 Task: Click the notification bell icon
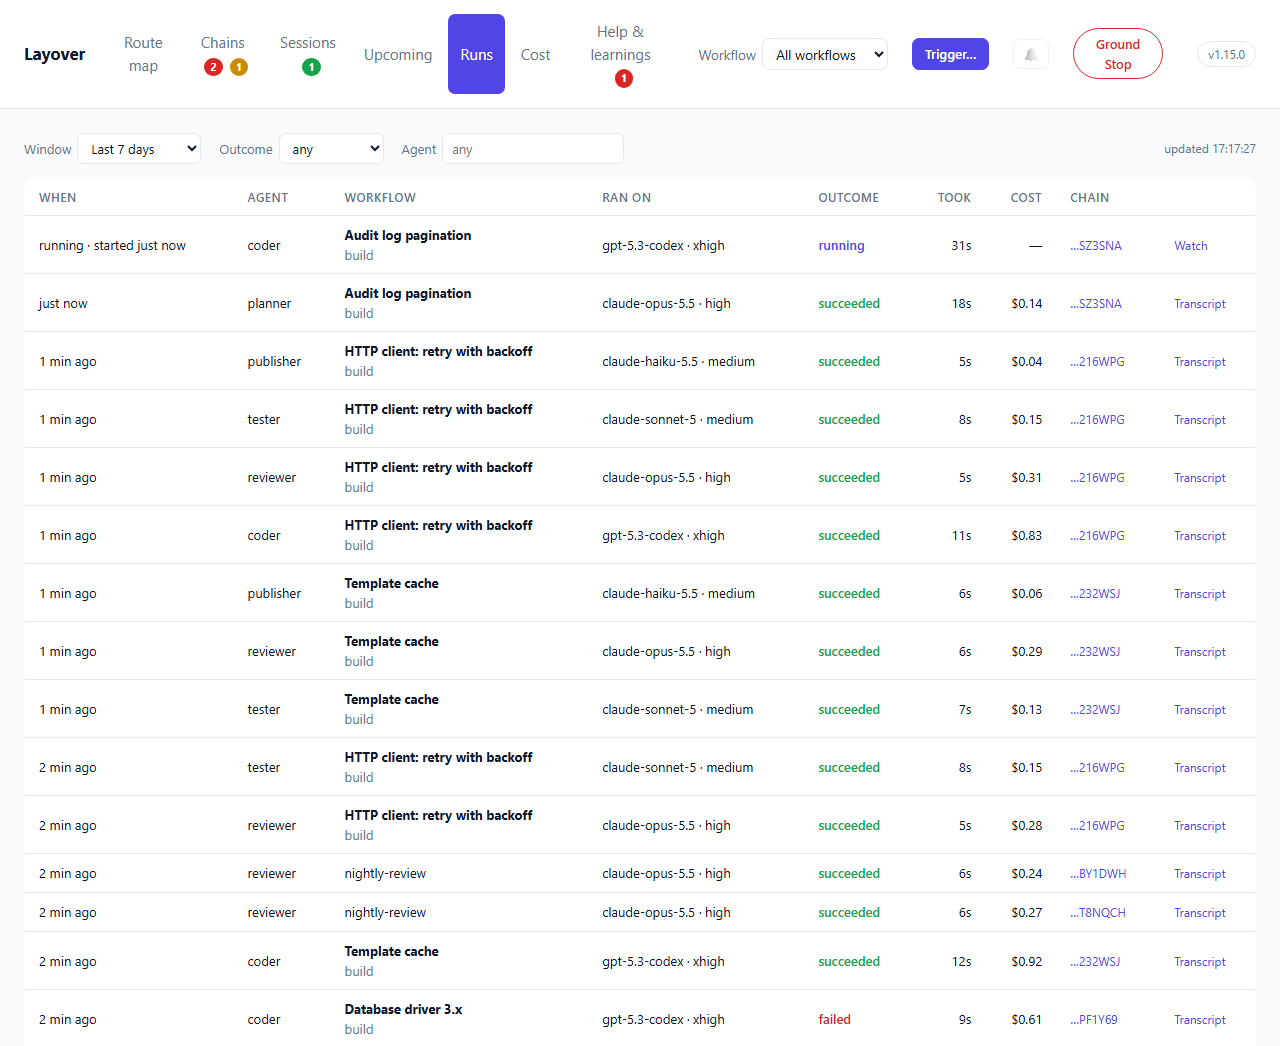(x=1031, y=54)
